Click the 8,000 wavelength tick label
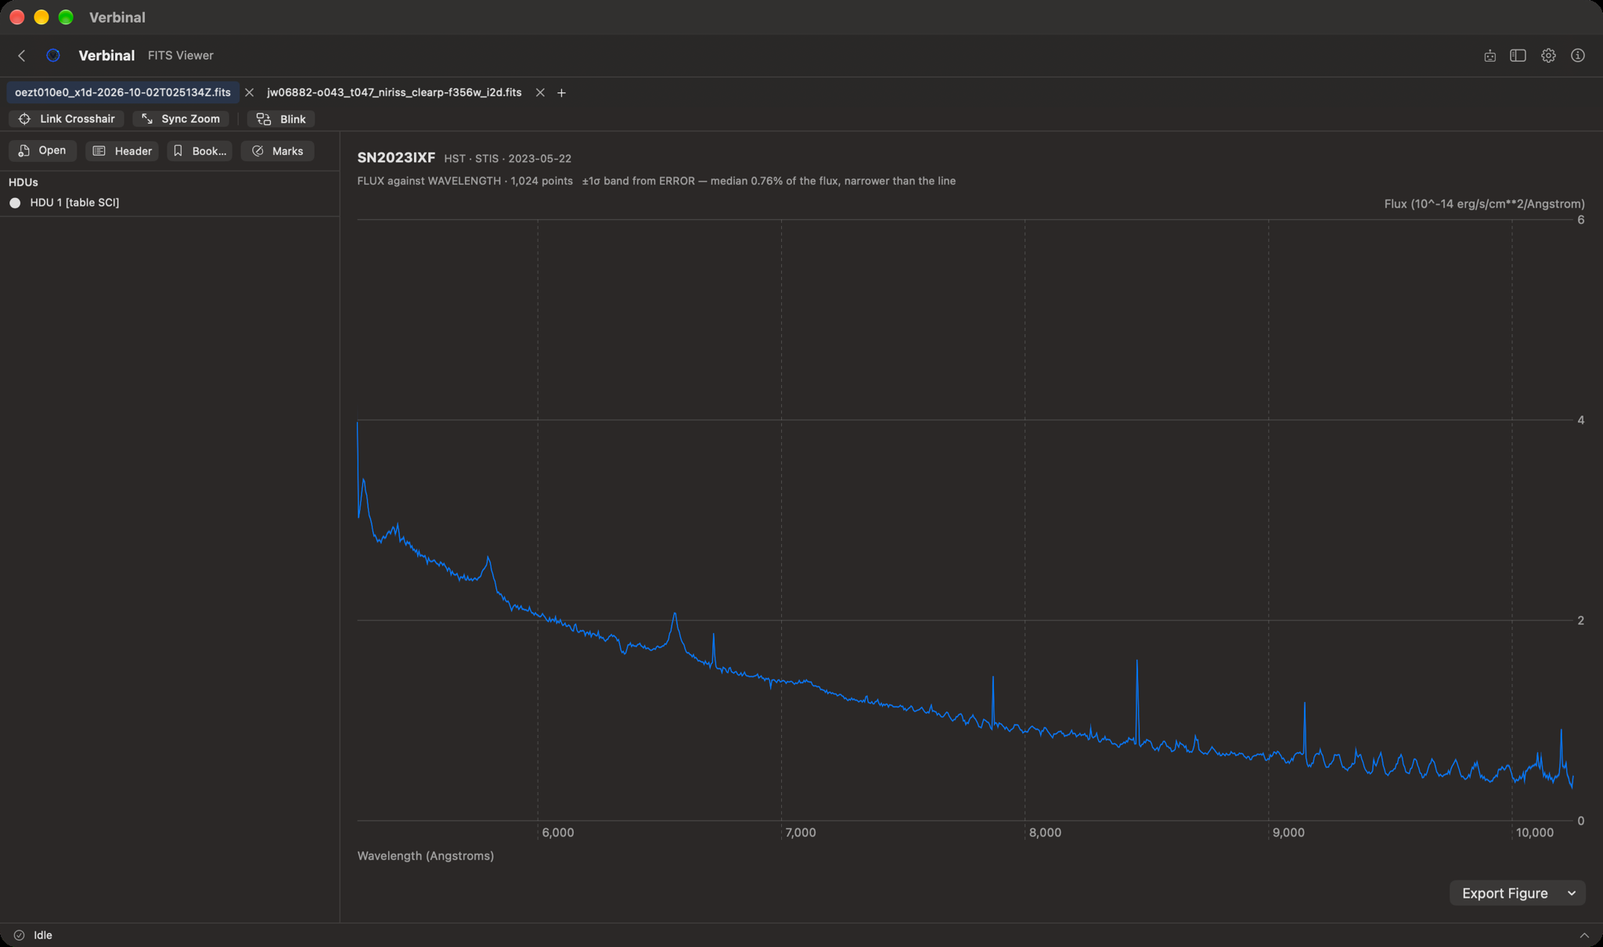The image size is (1603, 947). tap(1045, 833)
